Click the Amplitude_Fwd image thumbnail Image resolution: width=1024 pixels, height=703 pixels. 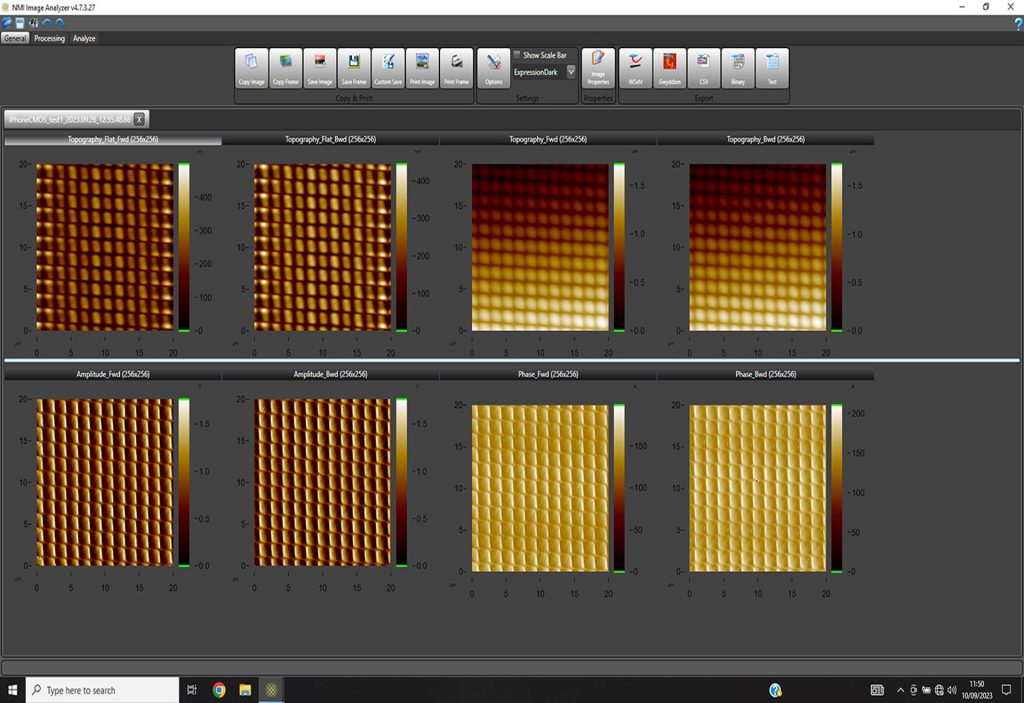pos(105,482)
